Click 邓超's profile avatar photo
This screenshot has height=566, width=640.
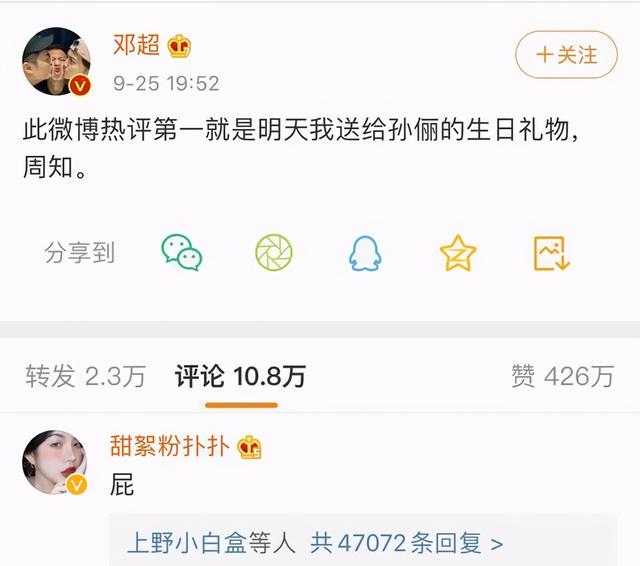pyautogui.click(x=57, y=61)
